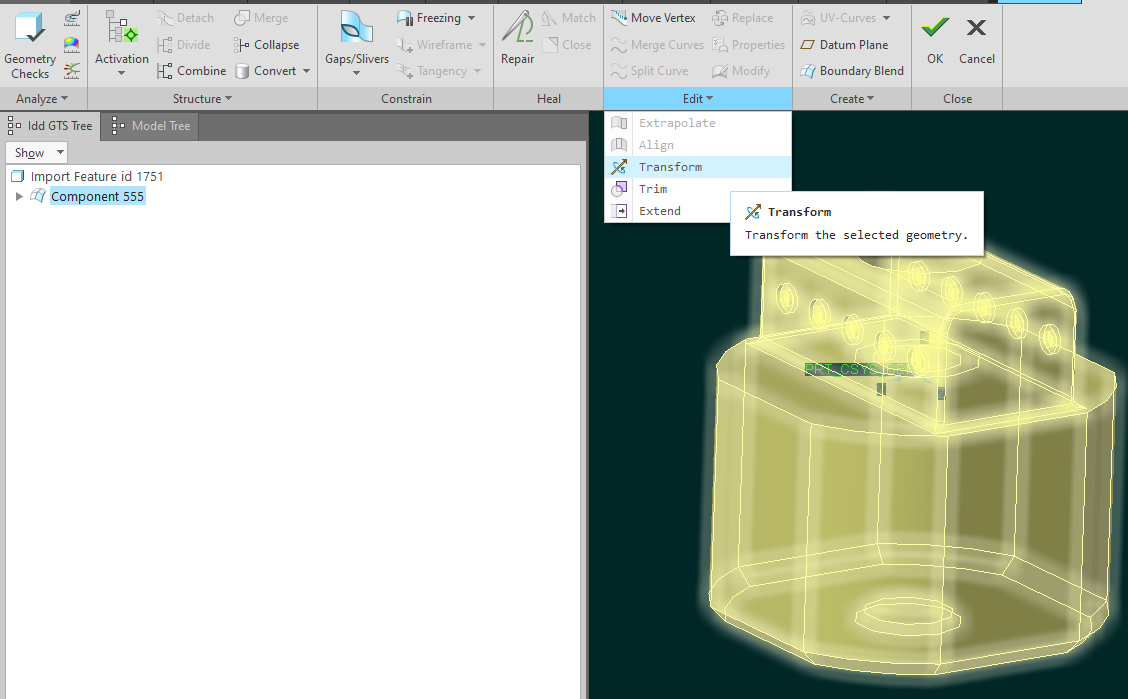Select the Combine tool
1128x699 pixels.
pos(192,70)
